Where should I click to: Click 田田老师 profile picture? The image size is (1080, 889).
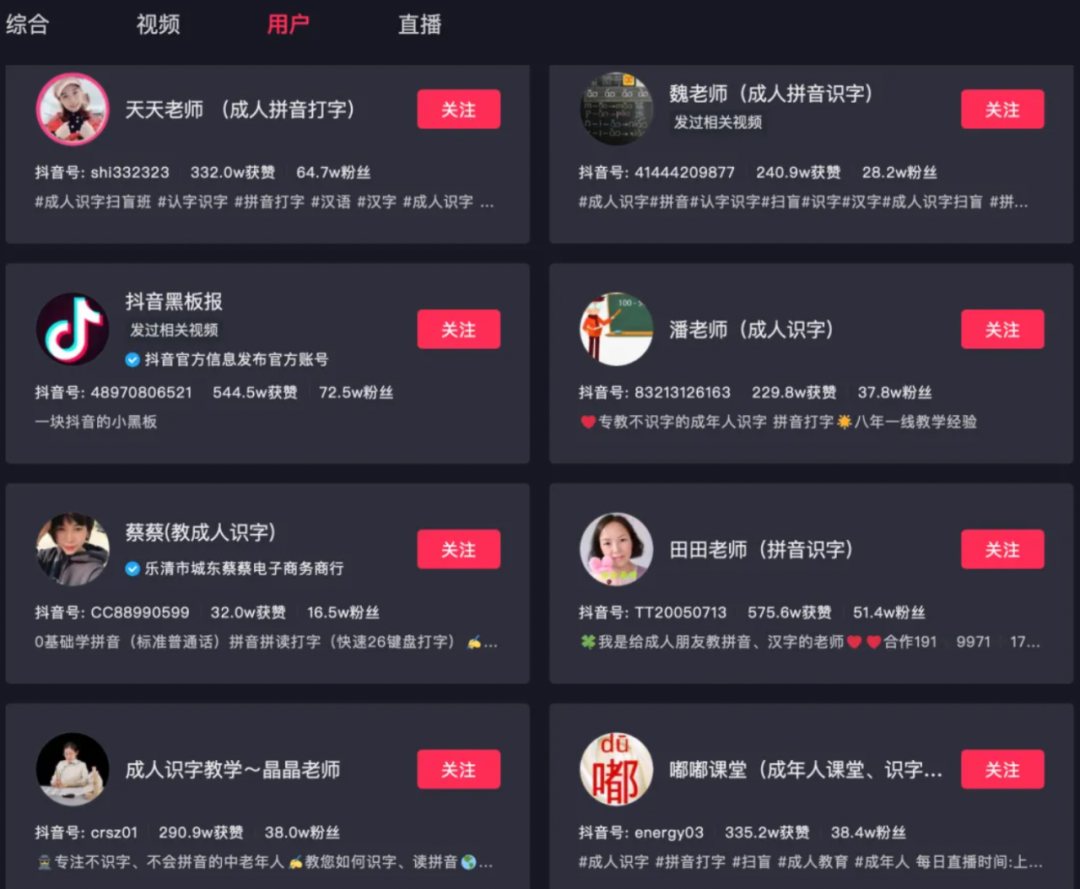pos(616,549)
